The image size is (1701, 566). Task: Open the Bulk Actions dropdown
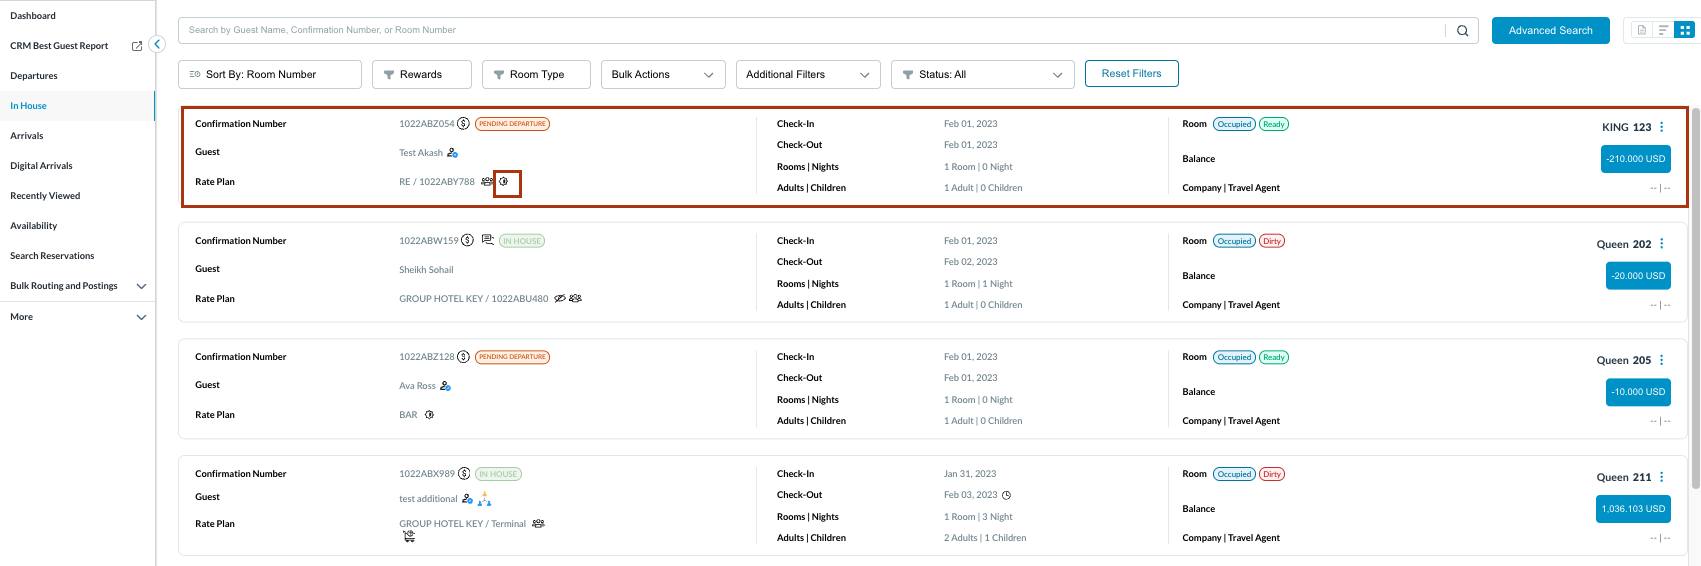click(662, 75)
